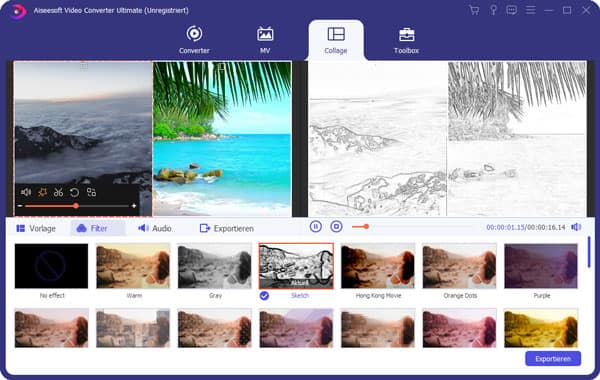
Task: Switch to the Converter tab
Action: point(194,40)
